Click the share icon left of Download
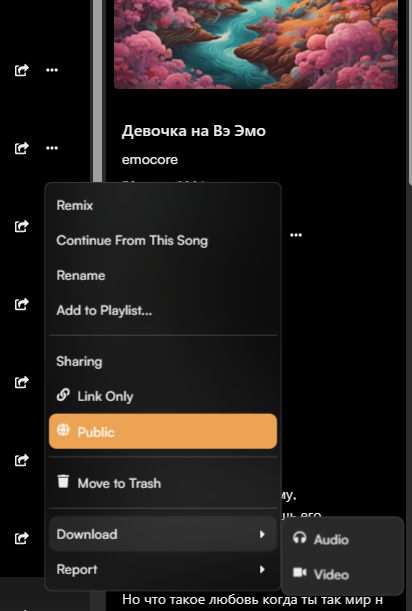The width and height of the screenshot is (412, 611). point(21,538)
